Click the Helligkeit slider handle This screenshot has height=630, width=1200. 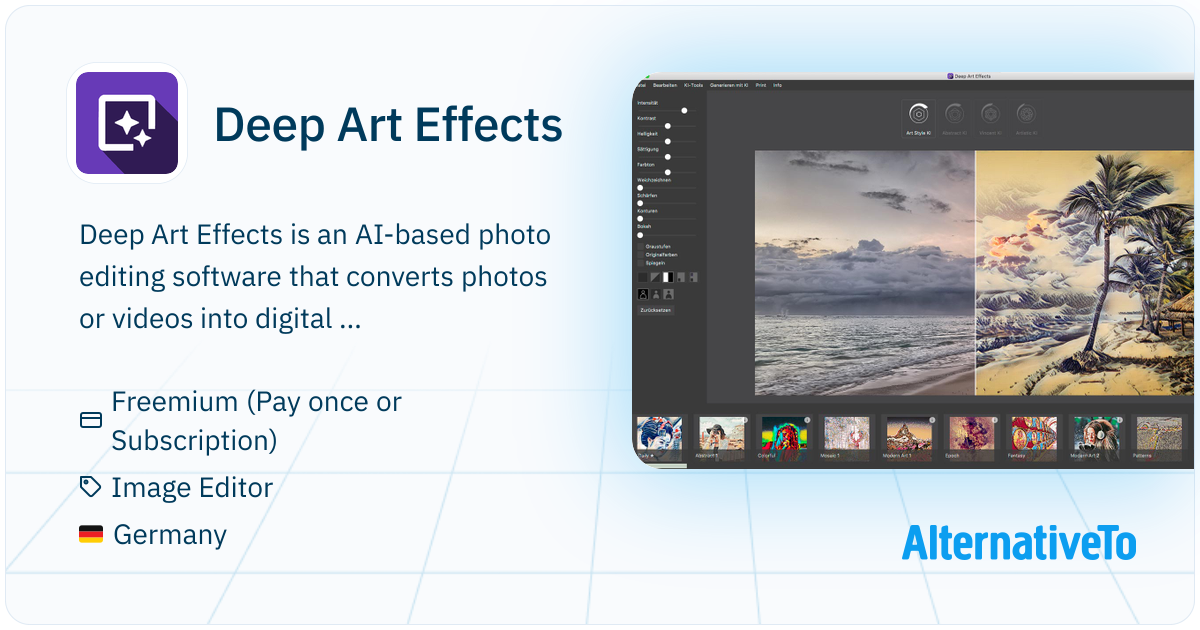tap(668, 141)
